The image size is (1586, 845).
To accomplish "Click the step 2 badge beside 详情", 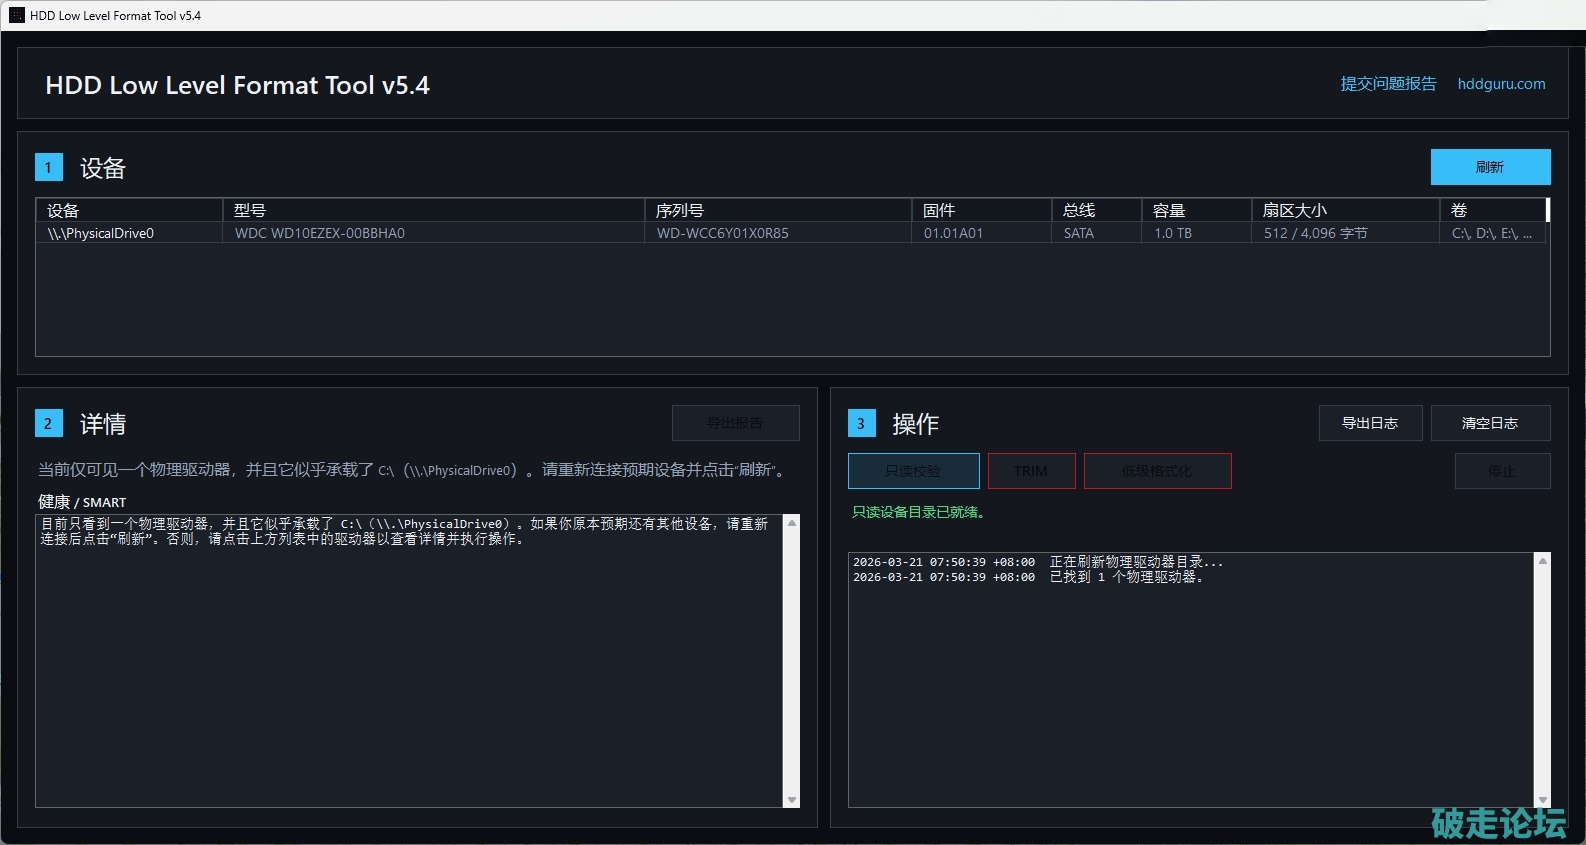I will click(x=48, y=423).
